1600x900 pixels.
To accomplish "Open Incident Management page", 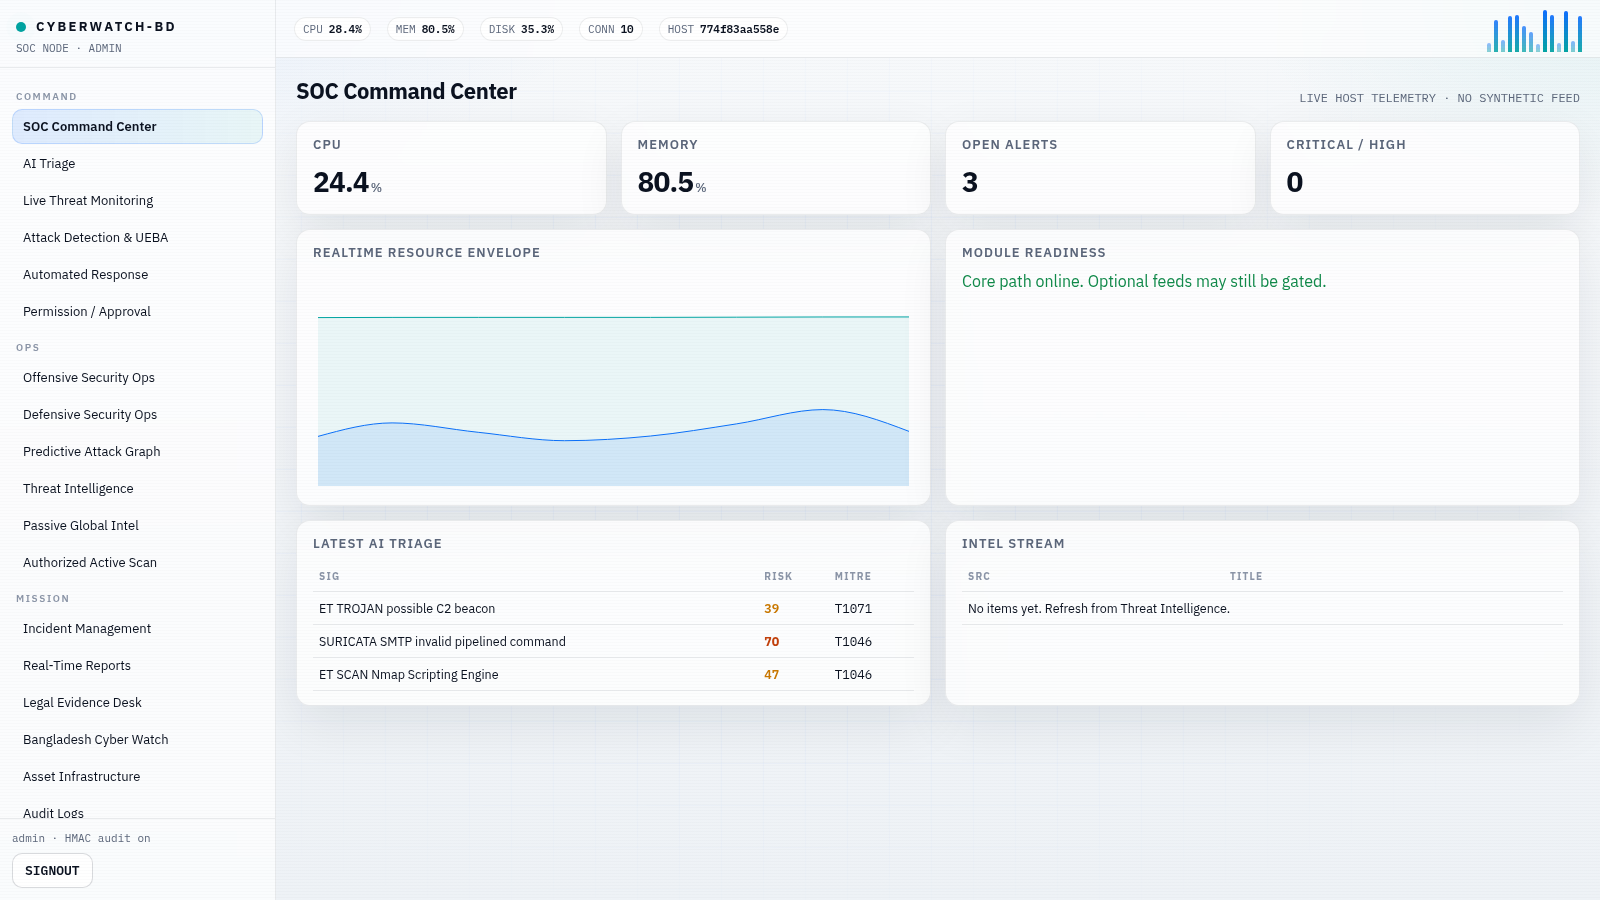I will pyautogui.click(x=137, y=629).
